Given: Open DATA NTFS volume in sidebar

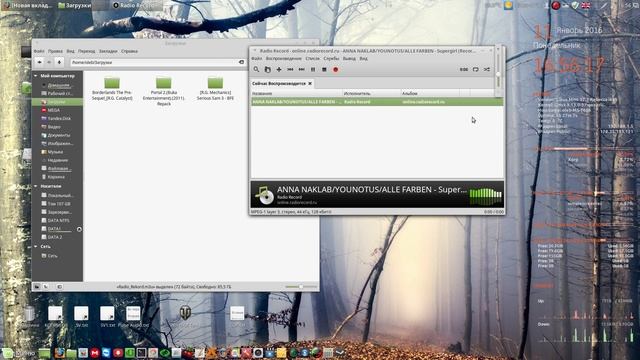Looking at the screenshot, I should pyautogui.click(x=57, y=220).
